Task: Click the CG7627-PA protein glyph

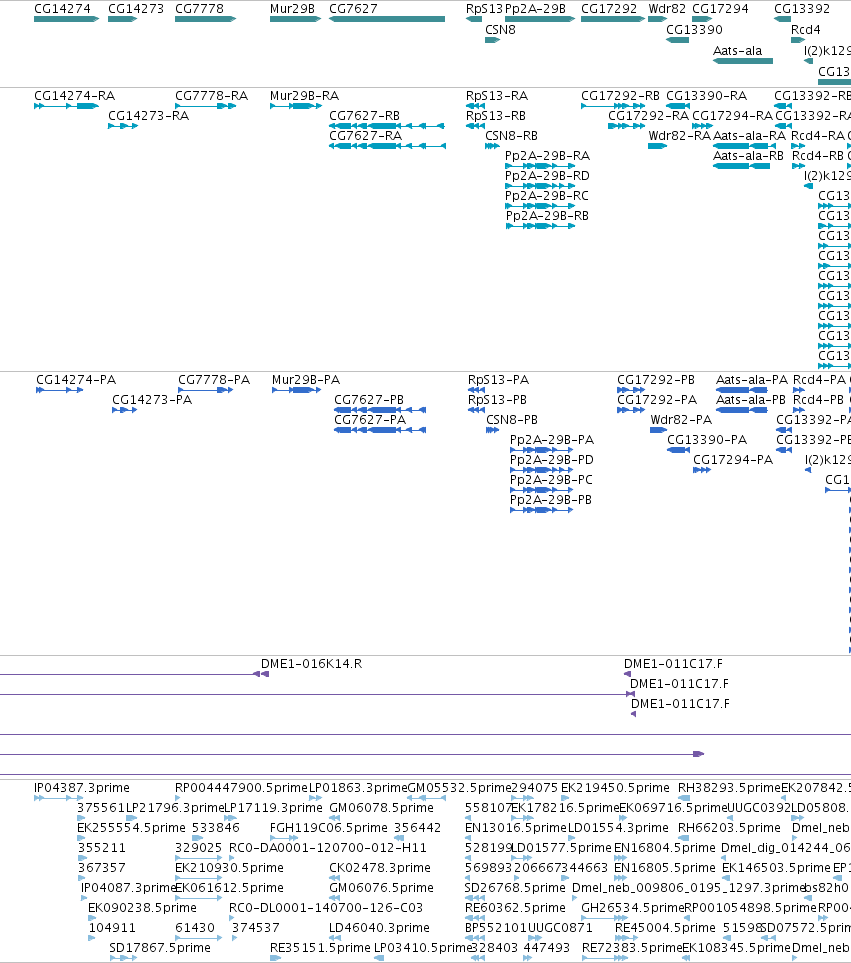Action: [x=380, y=430]
